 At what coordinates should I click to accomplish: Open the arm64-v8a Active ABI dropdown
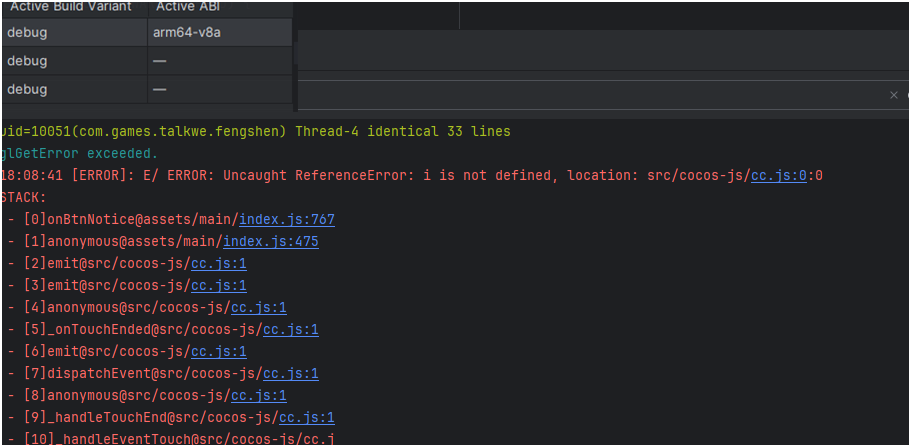pyautogui.click(x=219, y=32)
